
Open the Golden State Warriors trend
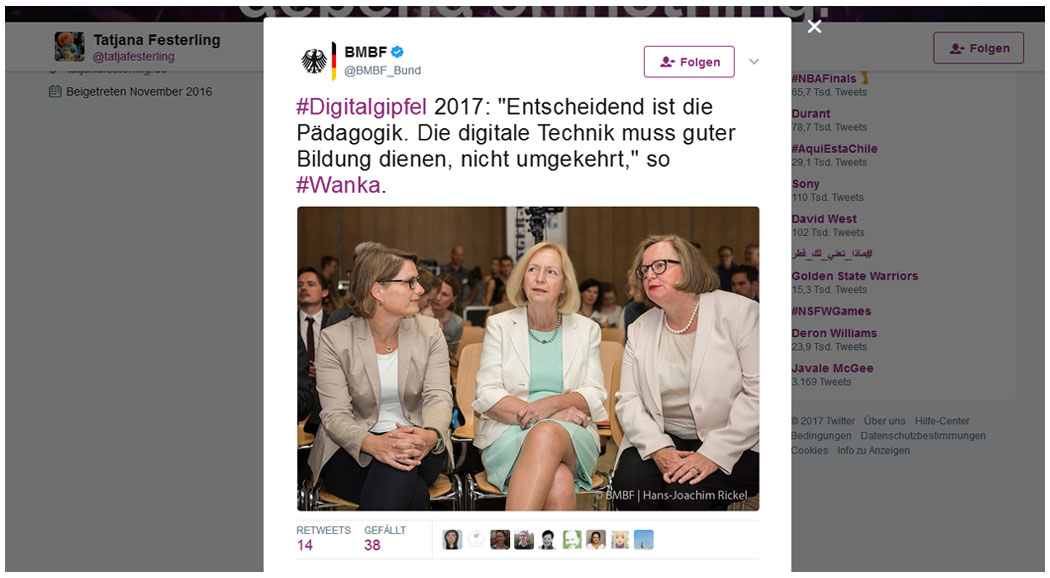click(x=854, y=276)
